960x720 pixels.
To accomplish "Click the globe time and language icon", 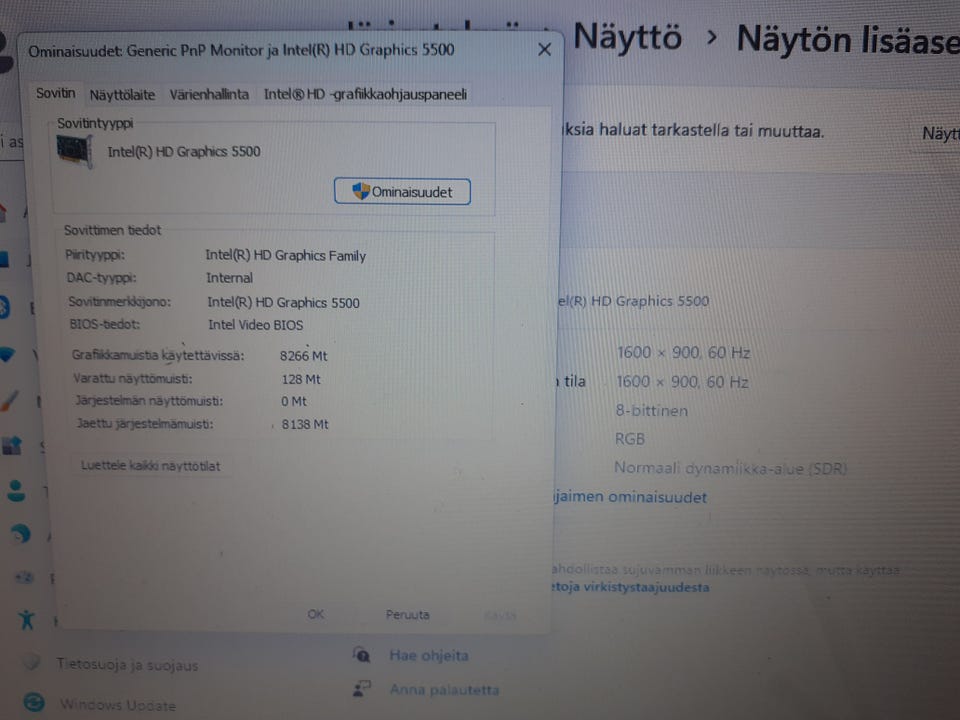I will 21,534.
